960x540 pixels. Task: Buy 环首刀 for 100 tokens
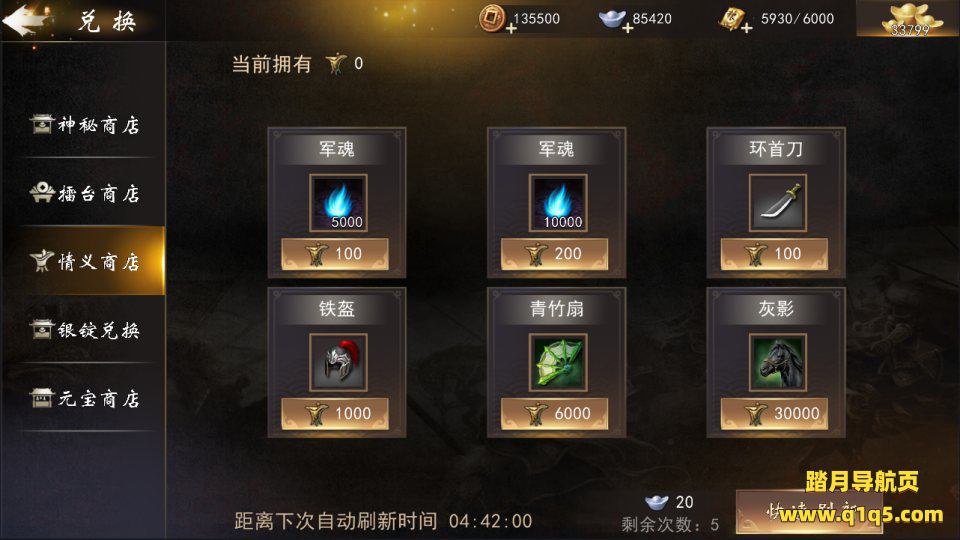coord(774,254)
